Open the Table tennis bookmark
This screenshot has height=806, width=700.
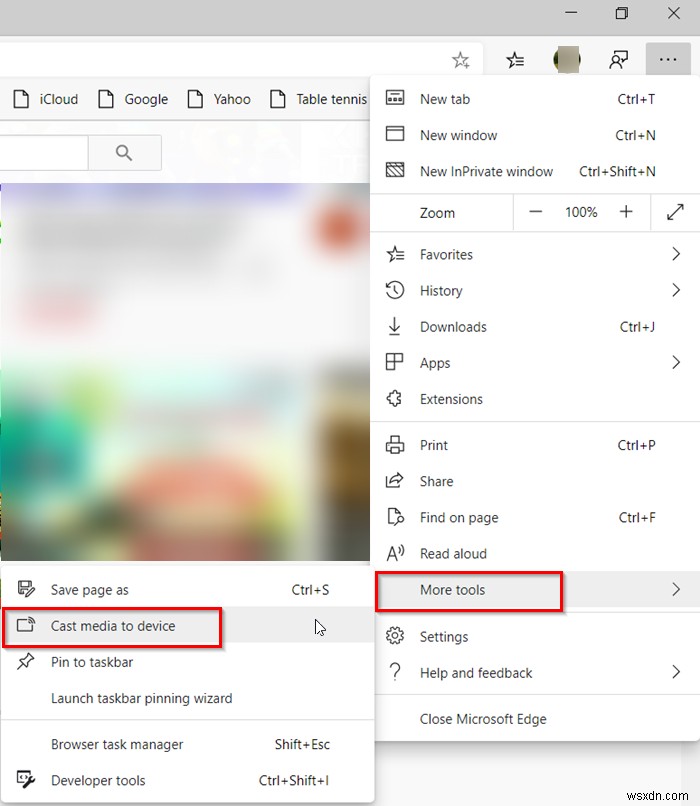coord(319,99)
